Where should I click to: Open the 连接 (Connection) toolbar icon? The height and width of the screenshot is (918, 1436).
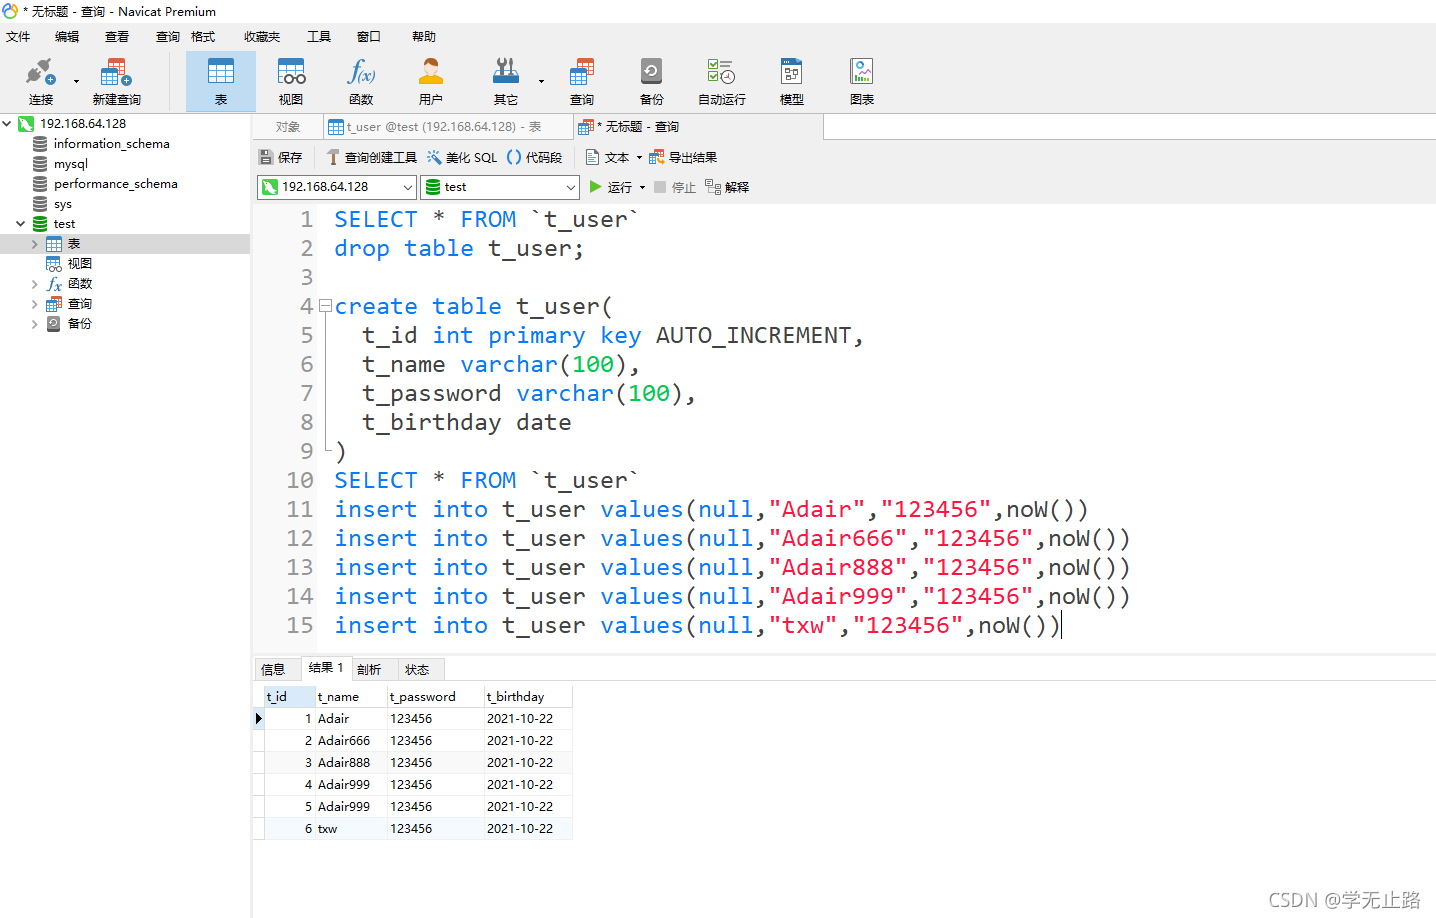40,81
